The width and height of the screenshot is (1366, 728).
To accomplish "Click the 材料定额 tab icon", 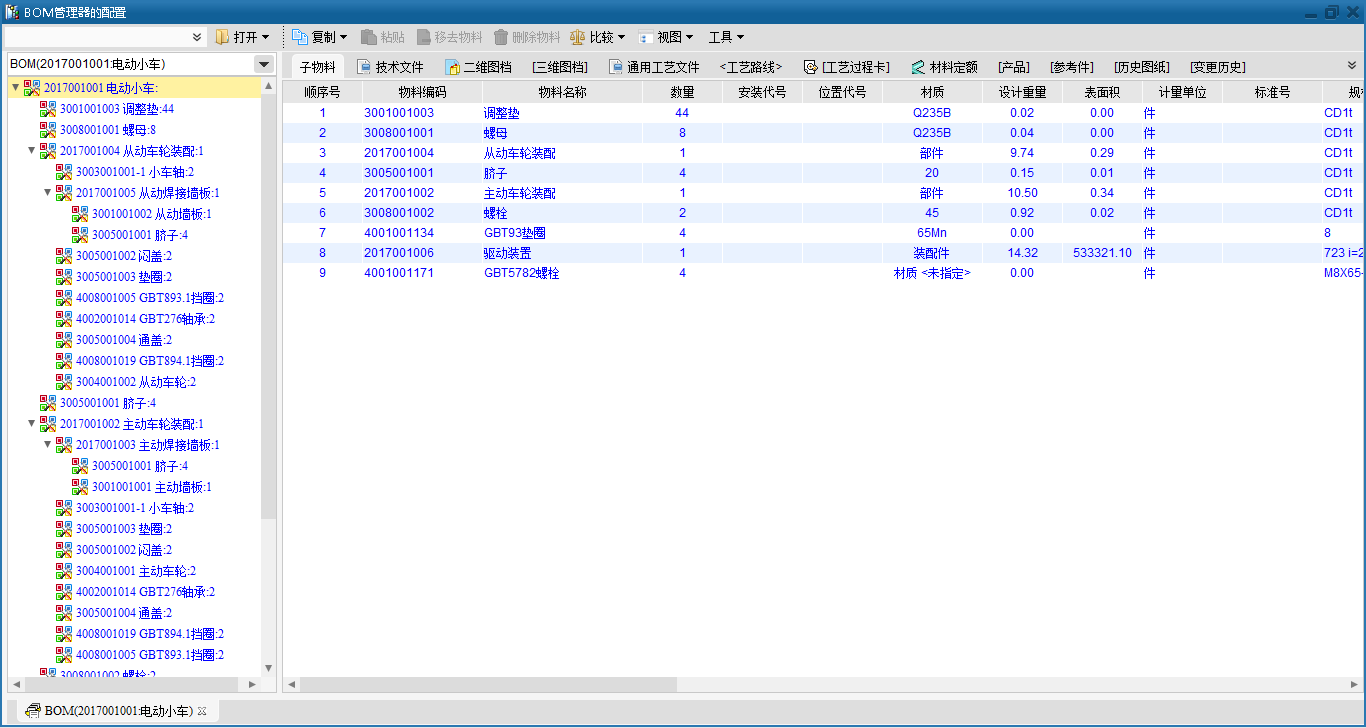I will 918,67.
